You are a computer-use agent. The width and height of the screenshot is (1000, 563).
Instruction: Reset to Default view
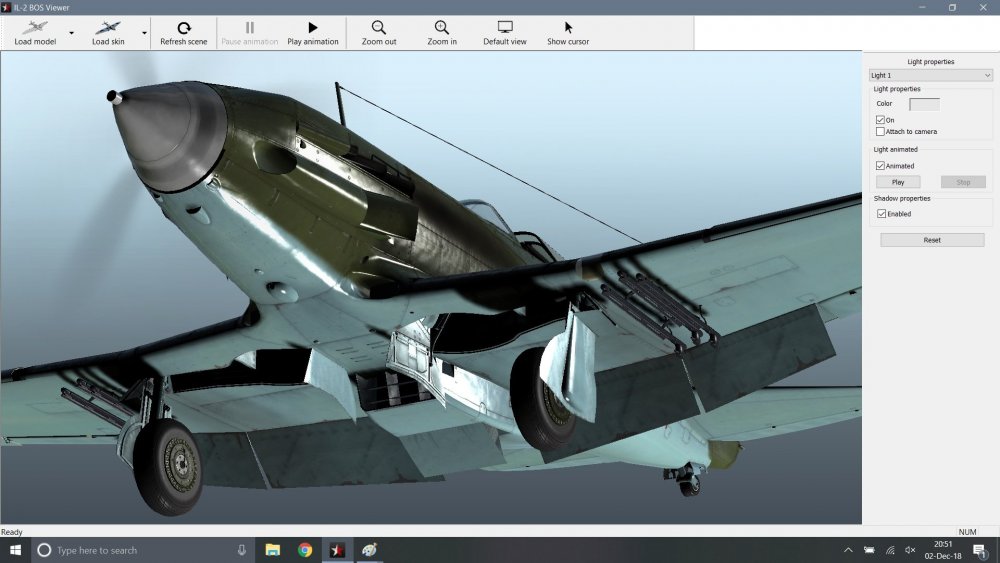click(x=505, y=28)
